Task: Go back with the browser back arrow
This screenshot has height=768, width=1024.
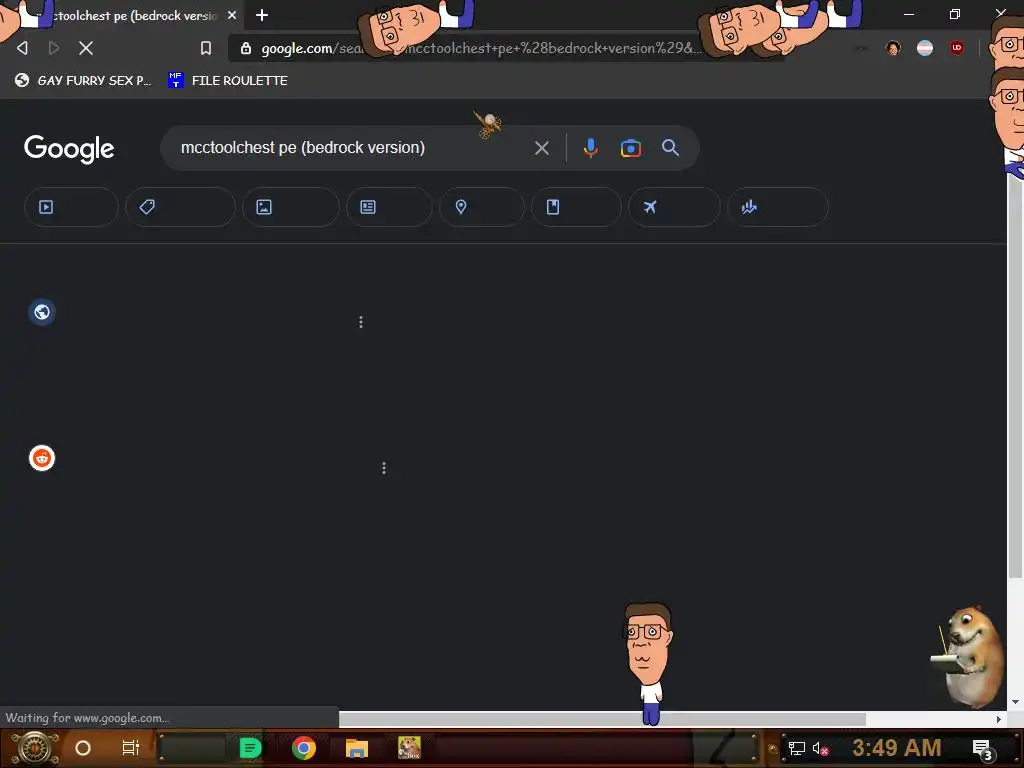Action: pos(22,48)
